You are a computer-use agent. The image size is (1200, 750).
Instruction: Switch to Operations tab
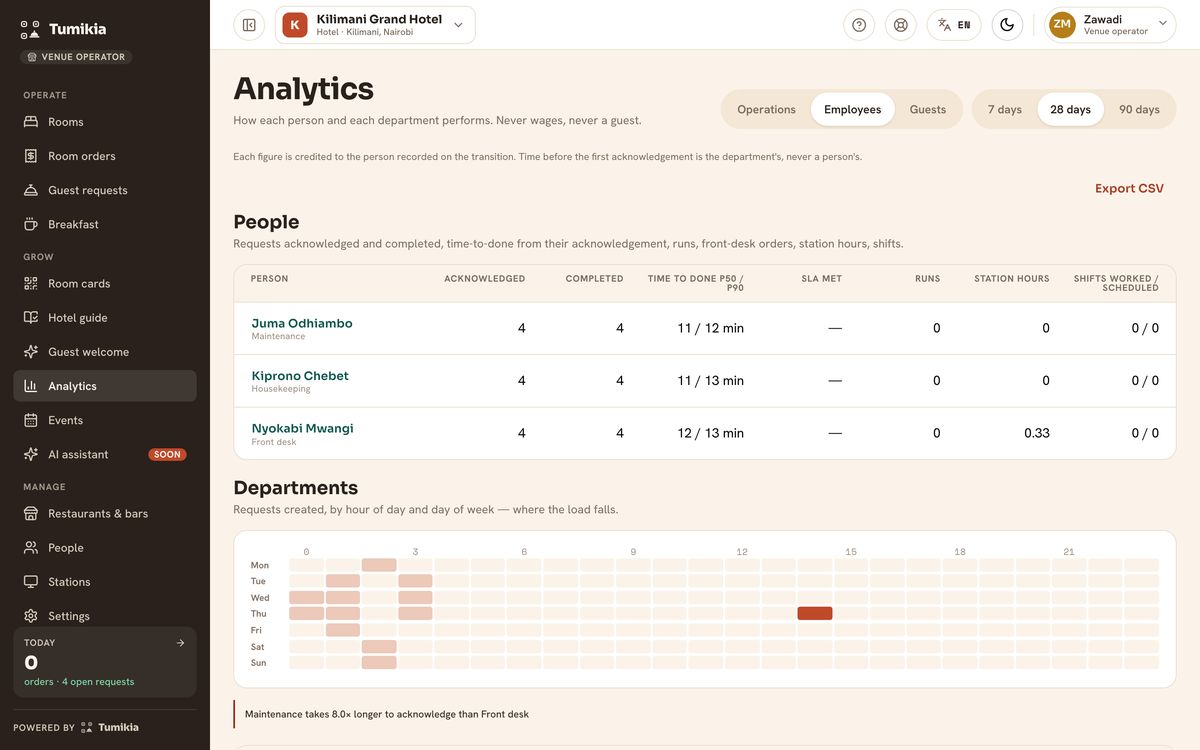[x=766, y=110]
